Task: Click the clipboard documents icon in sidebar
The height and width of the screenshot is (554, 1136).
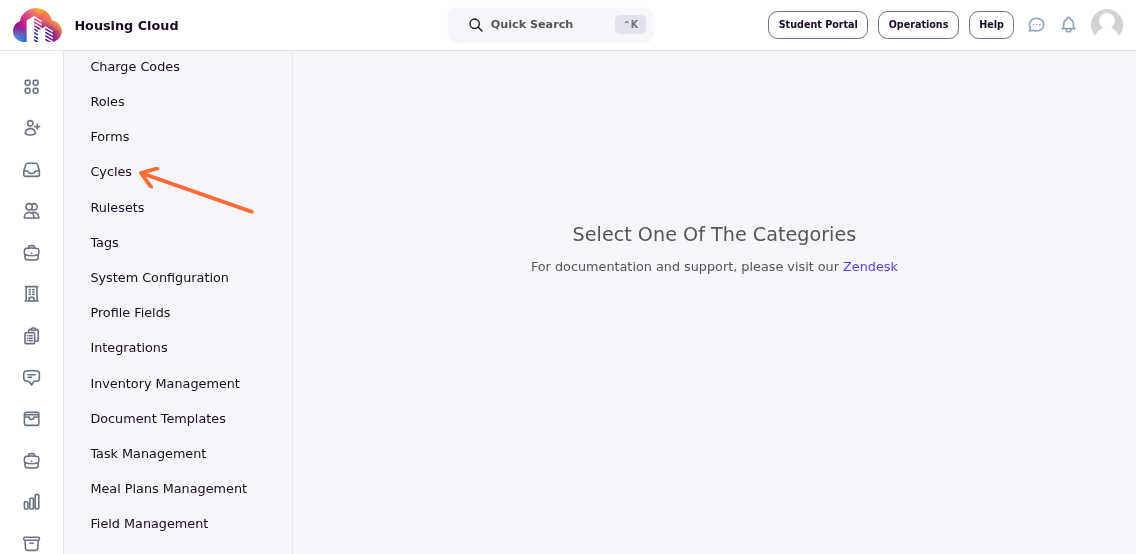Action: coord(31,336)
